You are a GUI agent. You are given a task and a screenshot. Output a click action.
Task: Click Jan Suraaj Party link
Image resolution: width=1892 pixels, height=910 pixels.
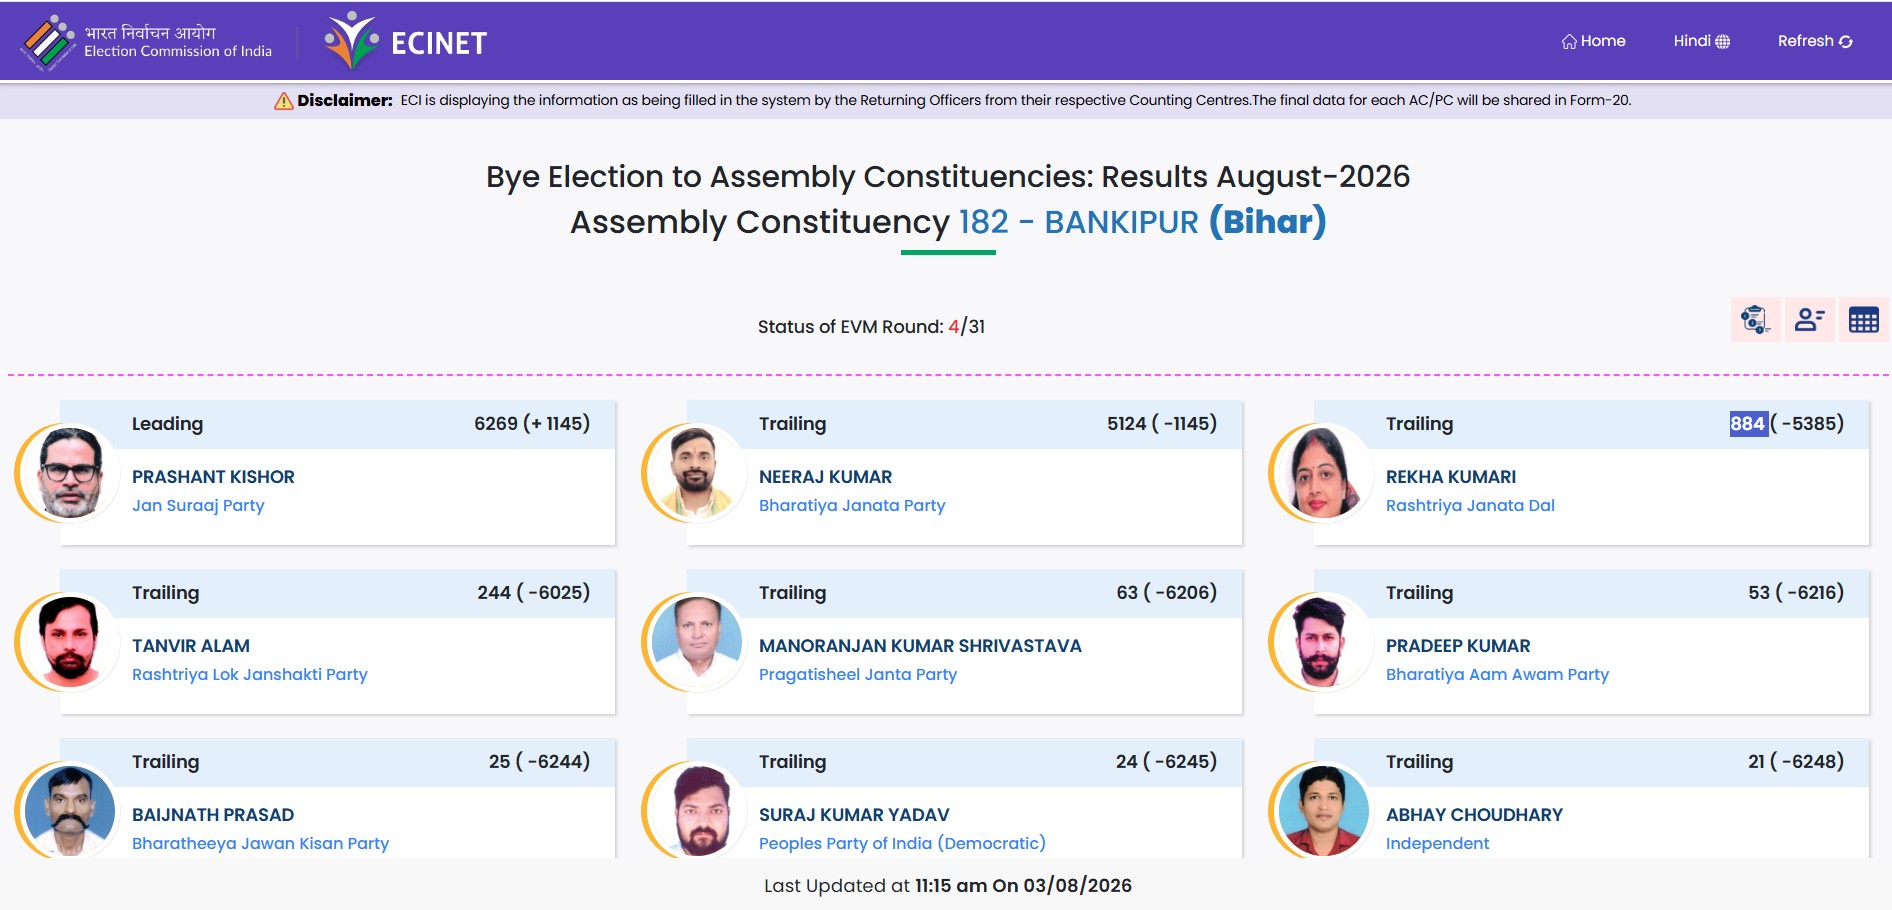198,505
